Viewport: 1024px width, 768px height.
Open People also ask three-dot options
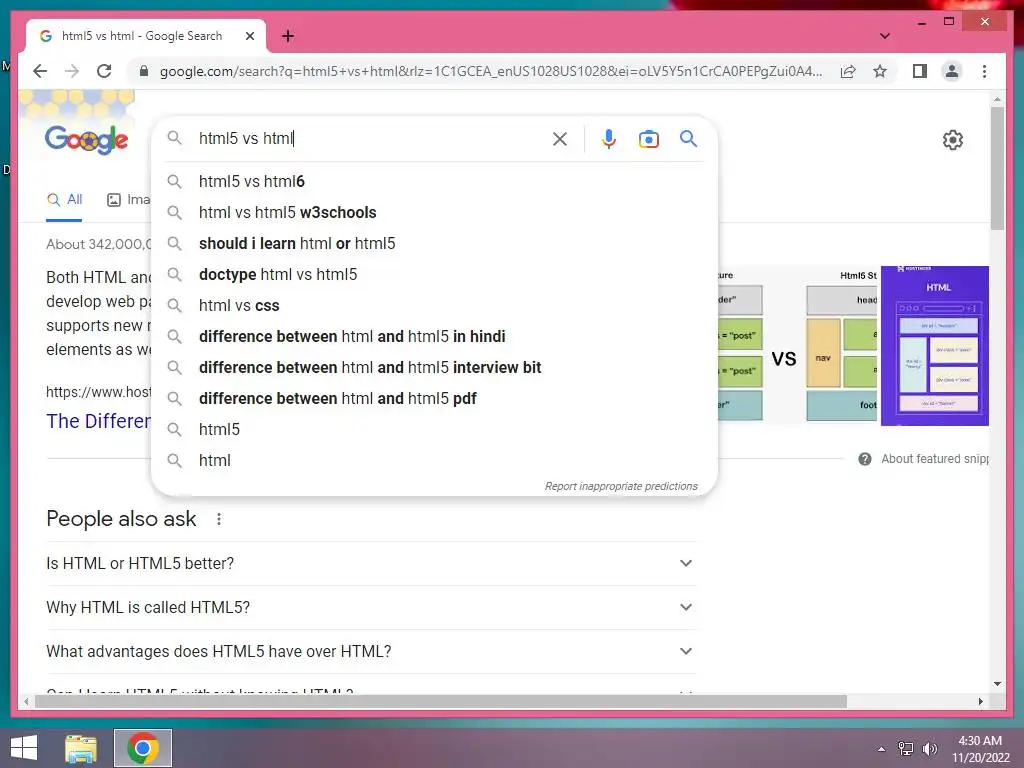pyautogui.click(x=219, y=519)
